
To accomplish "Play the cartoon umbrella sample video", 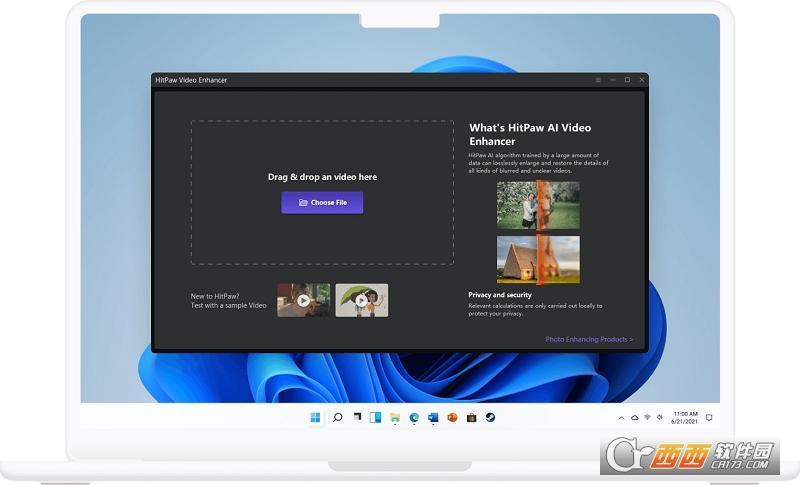I will pyautogui.click(x=362, y=300).
